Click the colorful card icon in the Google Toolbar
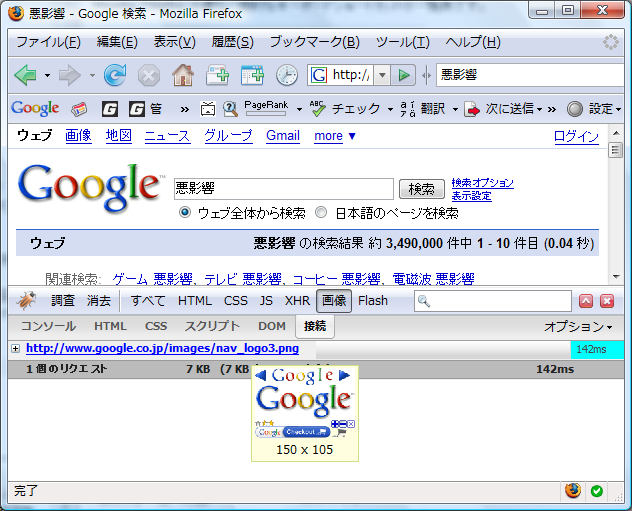 tap(79, 109)
